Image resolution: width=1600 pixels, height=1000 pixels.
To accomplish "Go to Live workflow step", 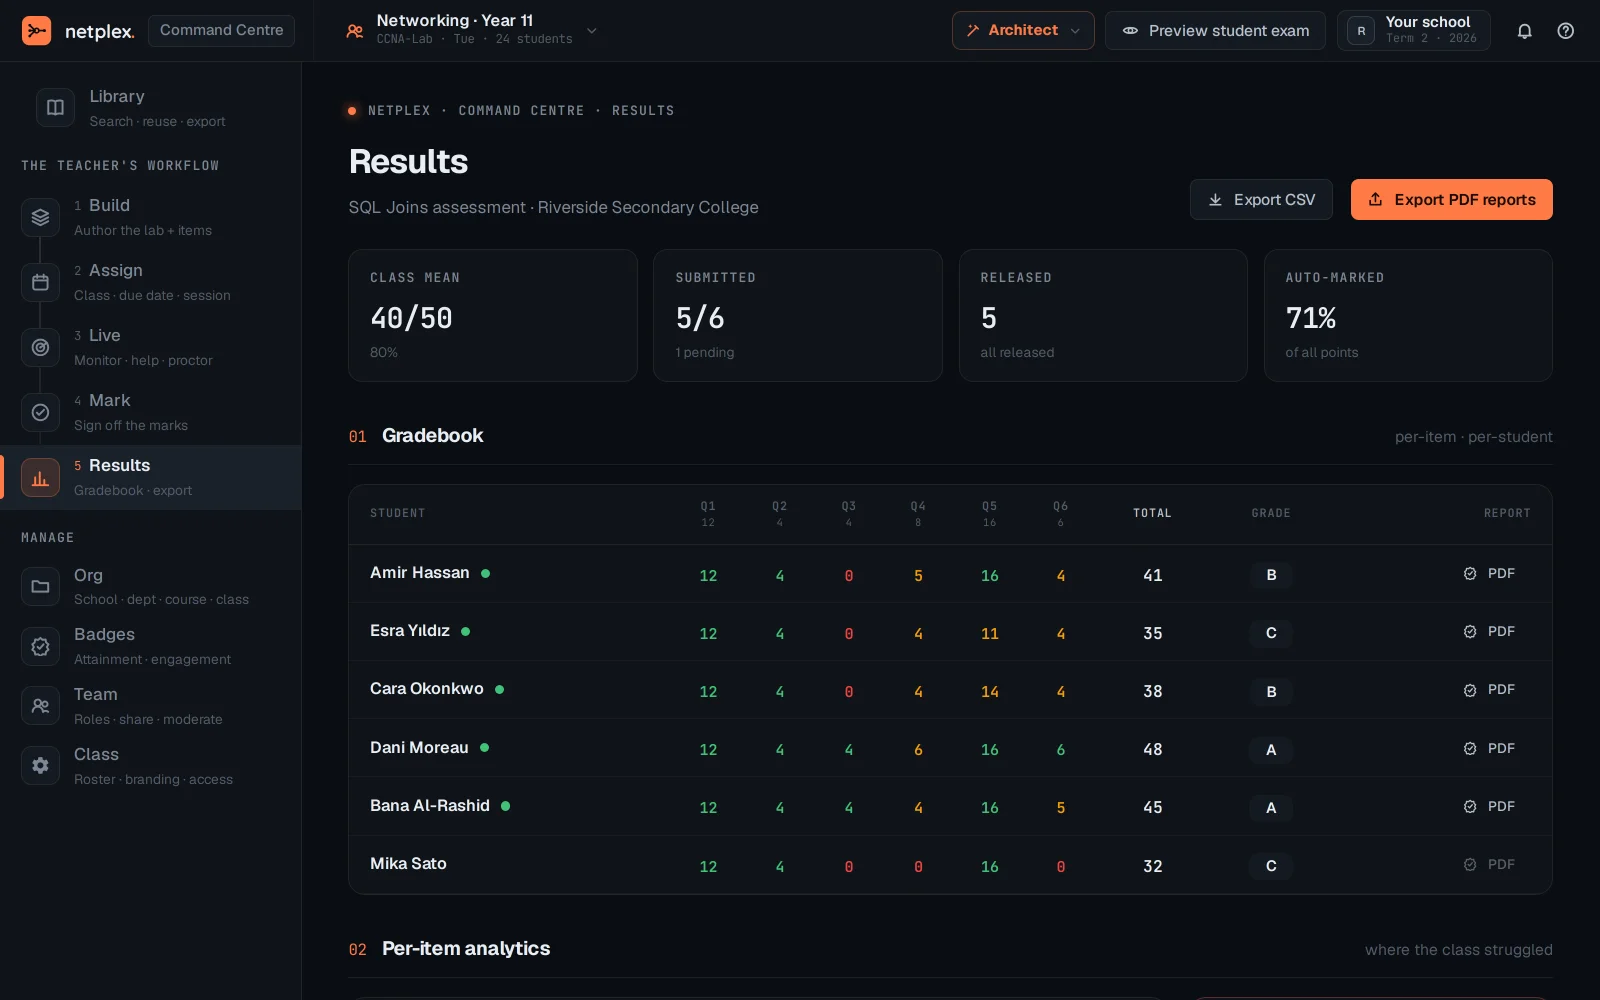I will click(x=150, y=347).
